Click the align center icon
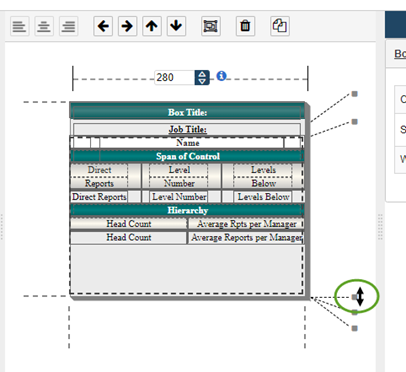 (44, 26)
